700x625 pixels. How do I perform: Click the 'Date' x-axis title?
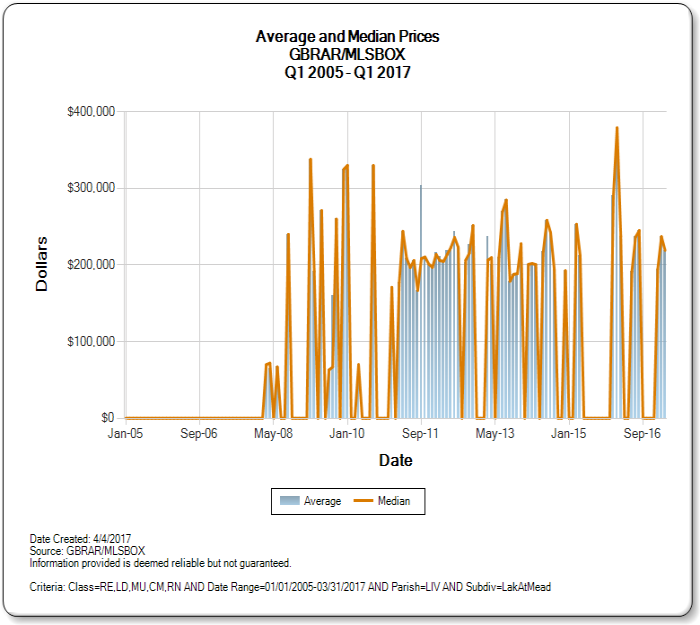[396, 460]
